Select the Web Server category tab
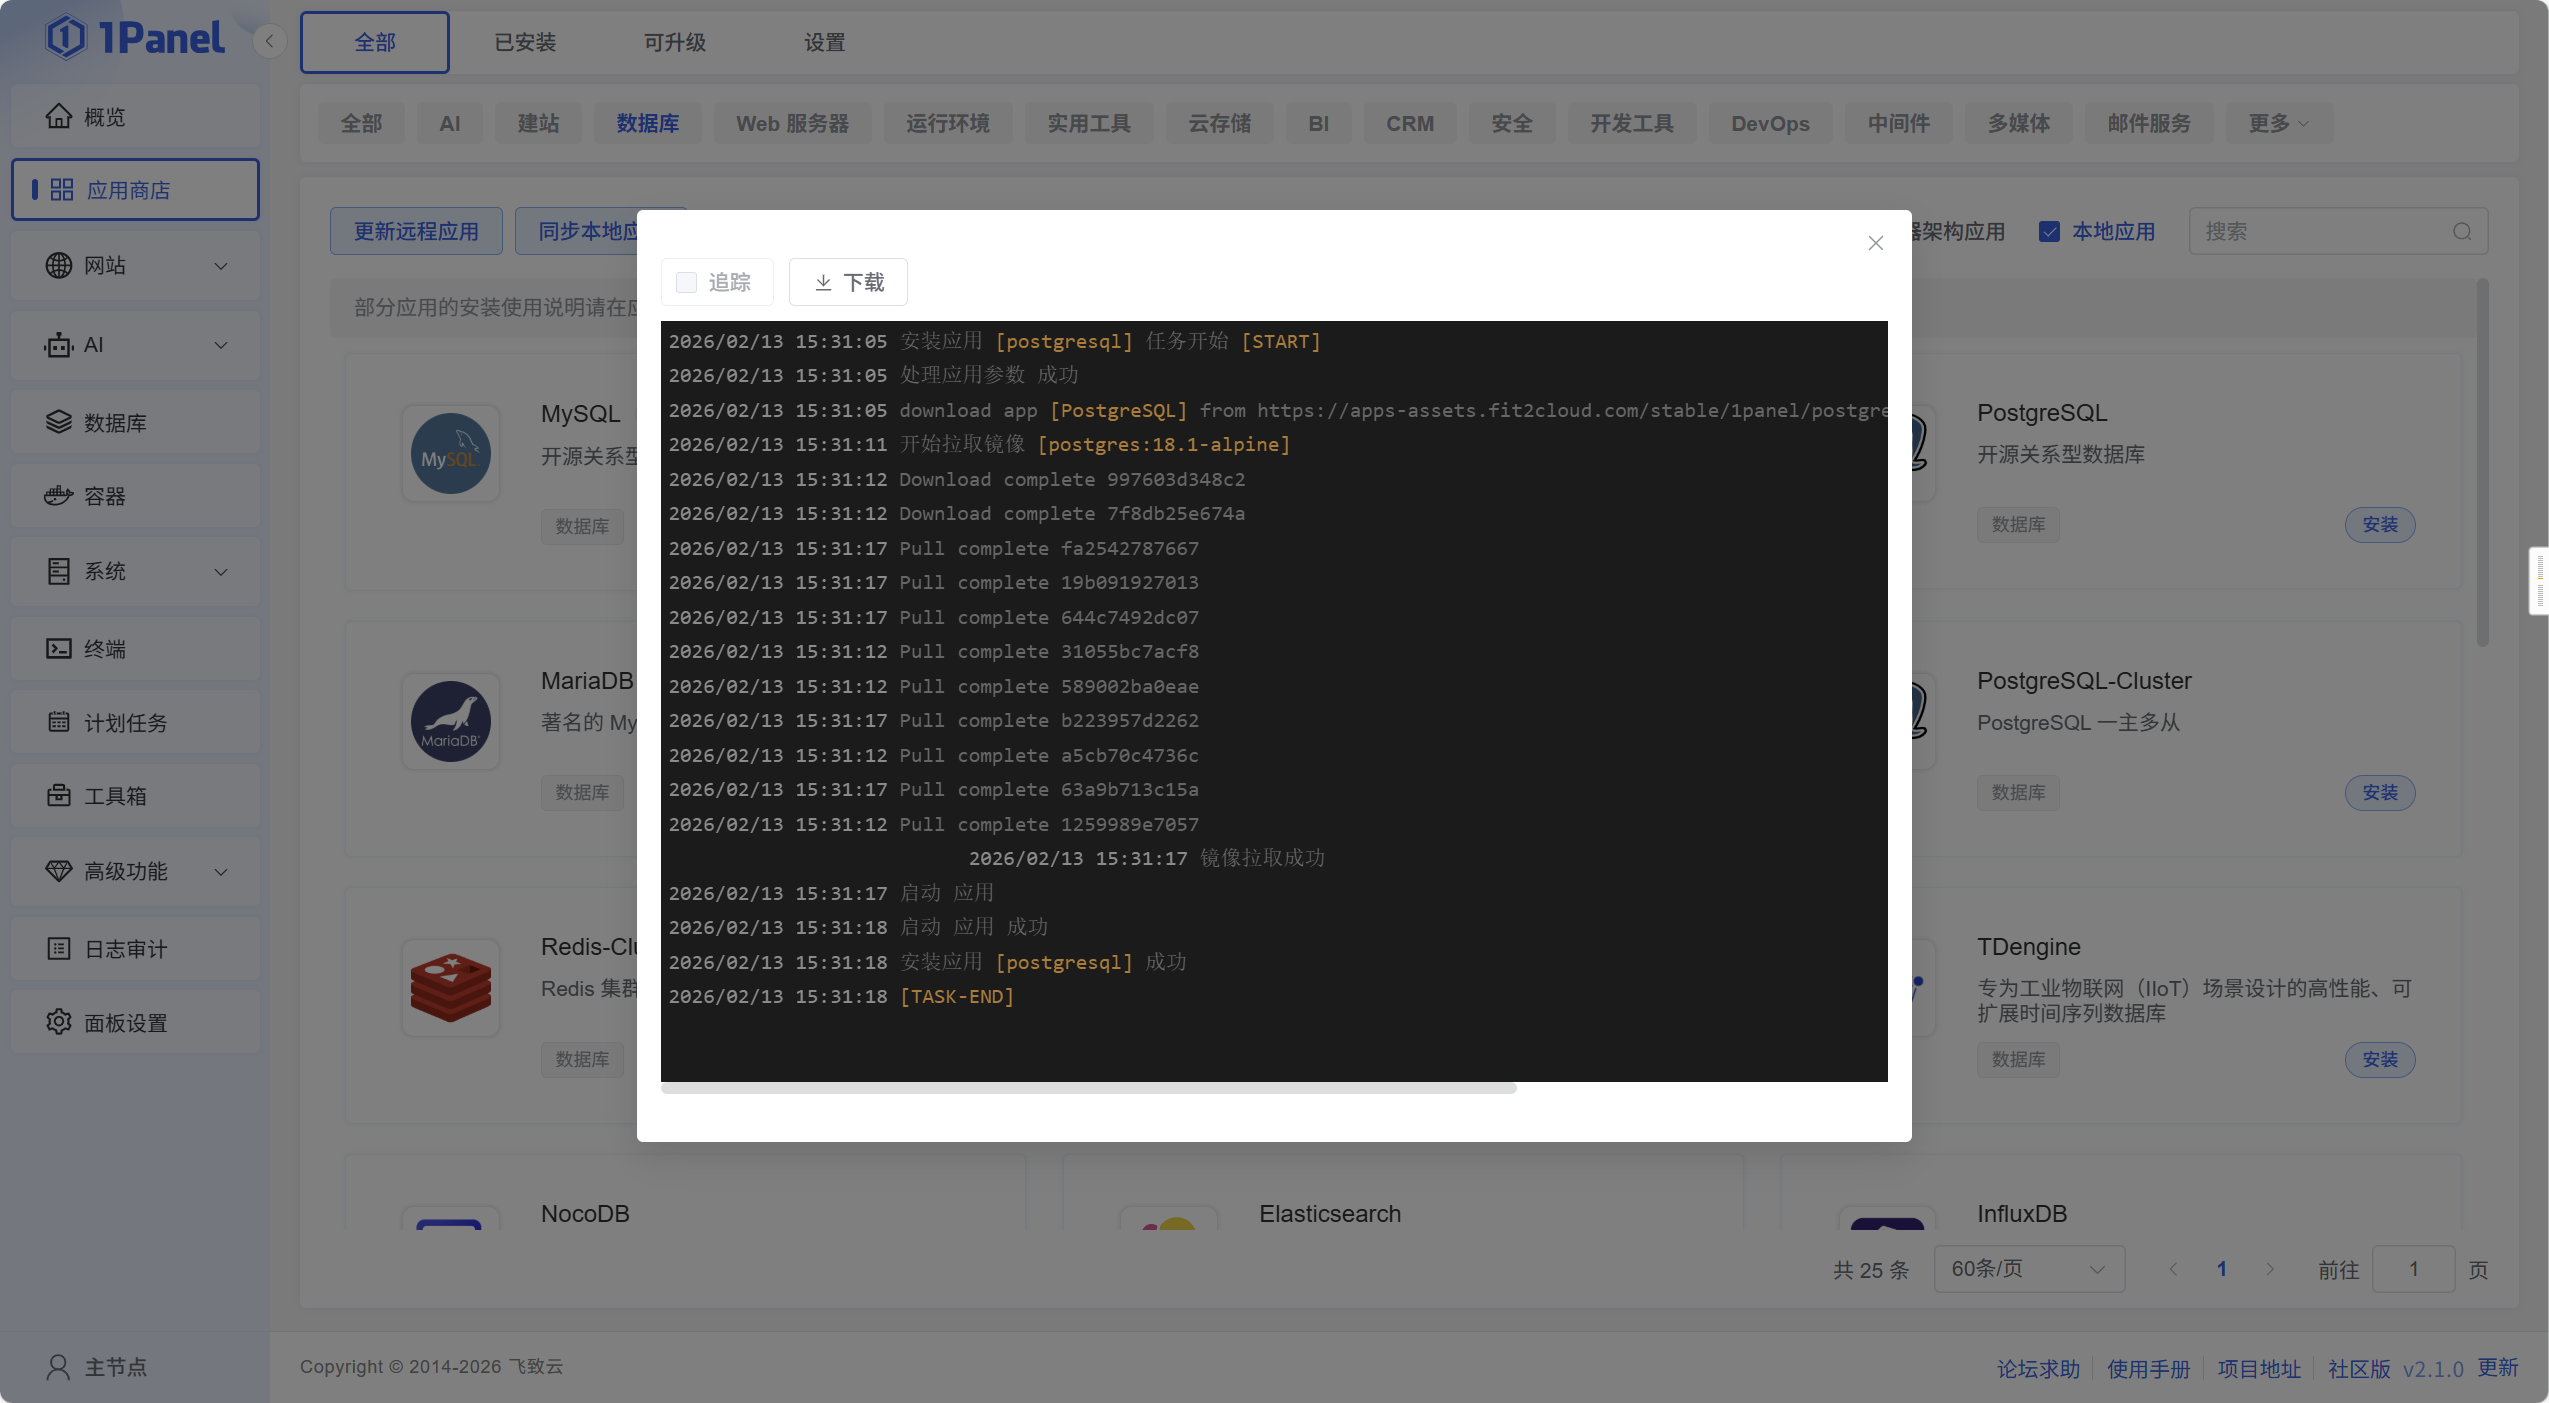The image size is (2549, 1403). click(x=792, y=124)
